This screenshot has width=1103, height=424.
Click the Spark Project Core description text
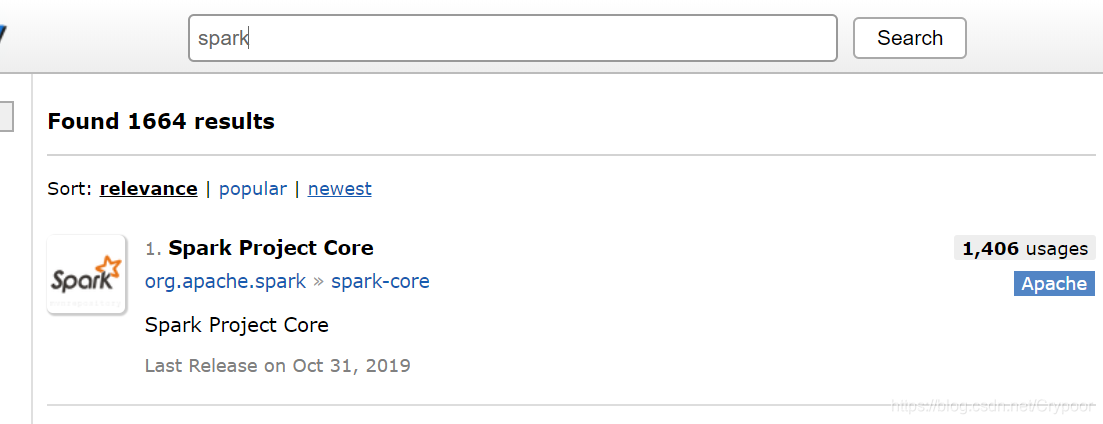point(236,325)
